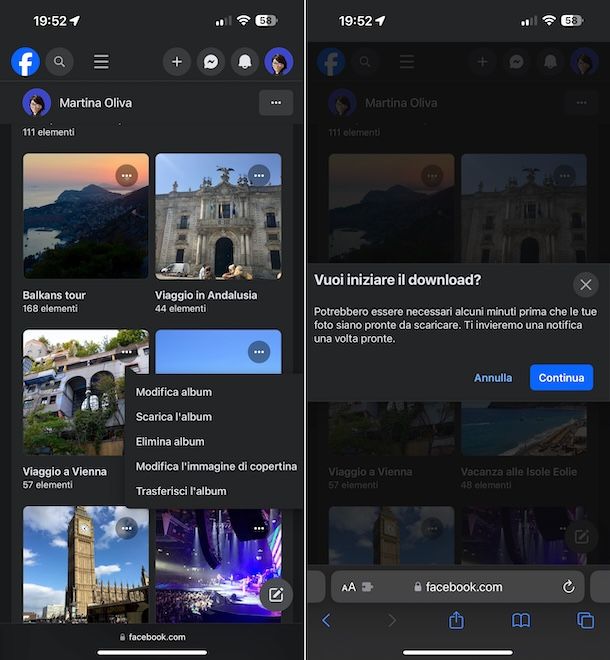Open options on Viaggio in Andalusia album
The height and width of the screenshot is (660, 610).
point(259,176)
